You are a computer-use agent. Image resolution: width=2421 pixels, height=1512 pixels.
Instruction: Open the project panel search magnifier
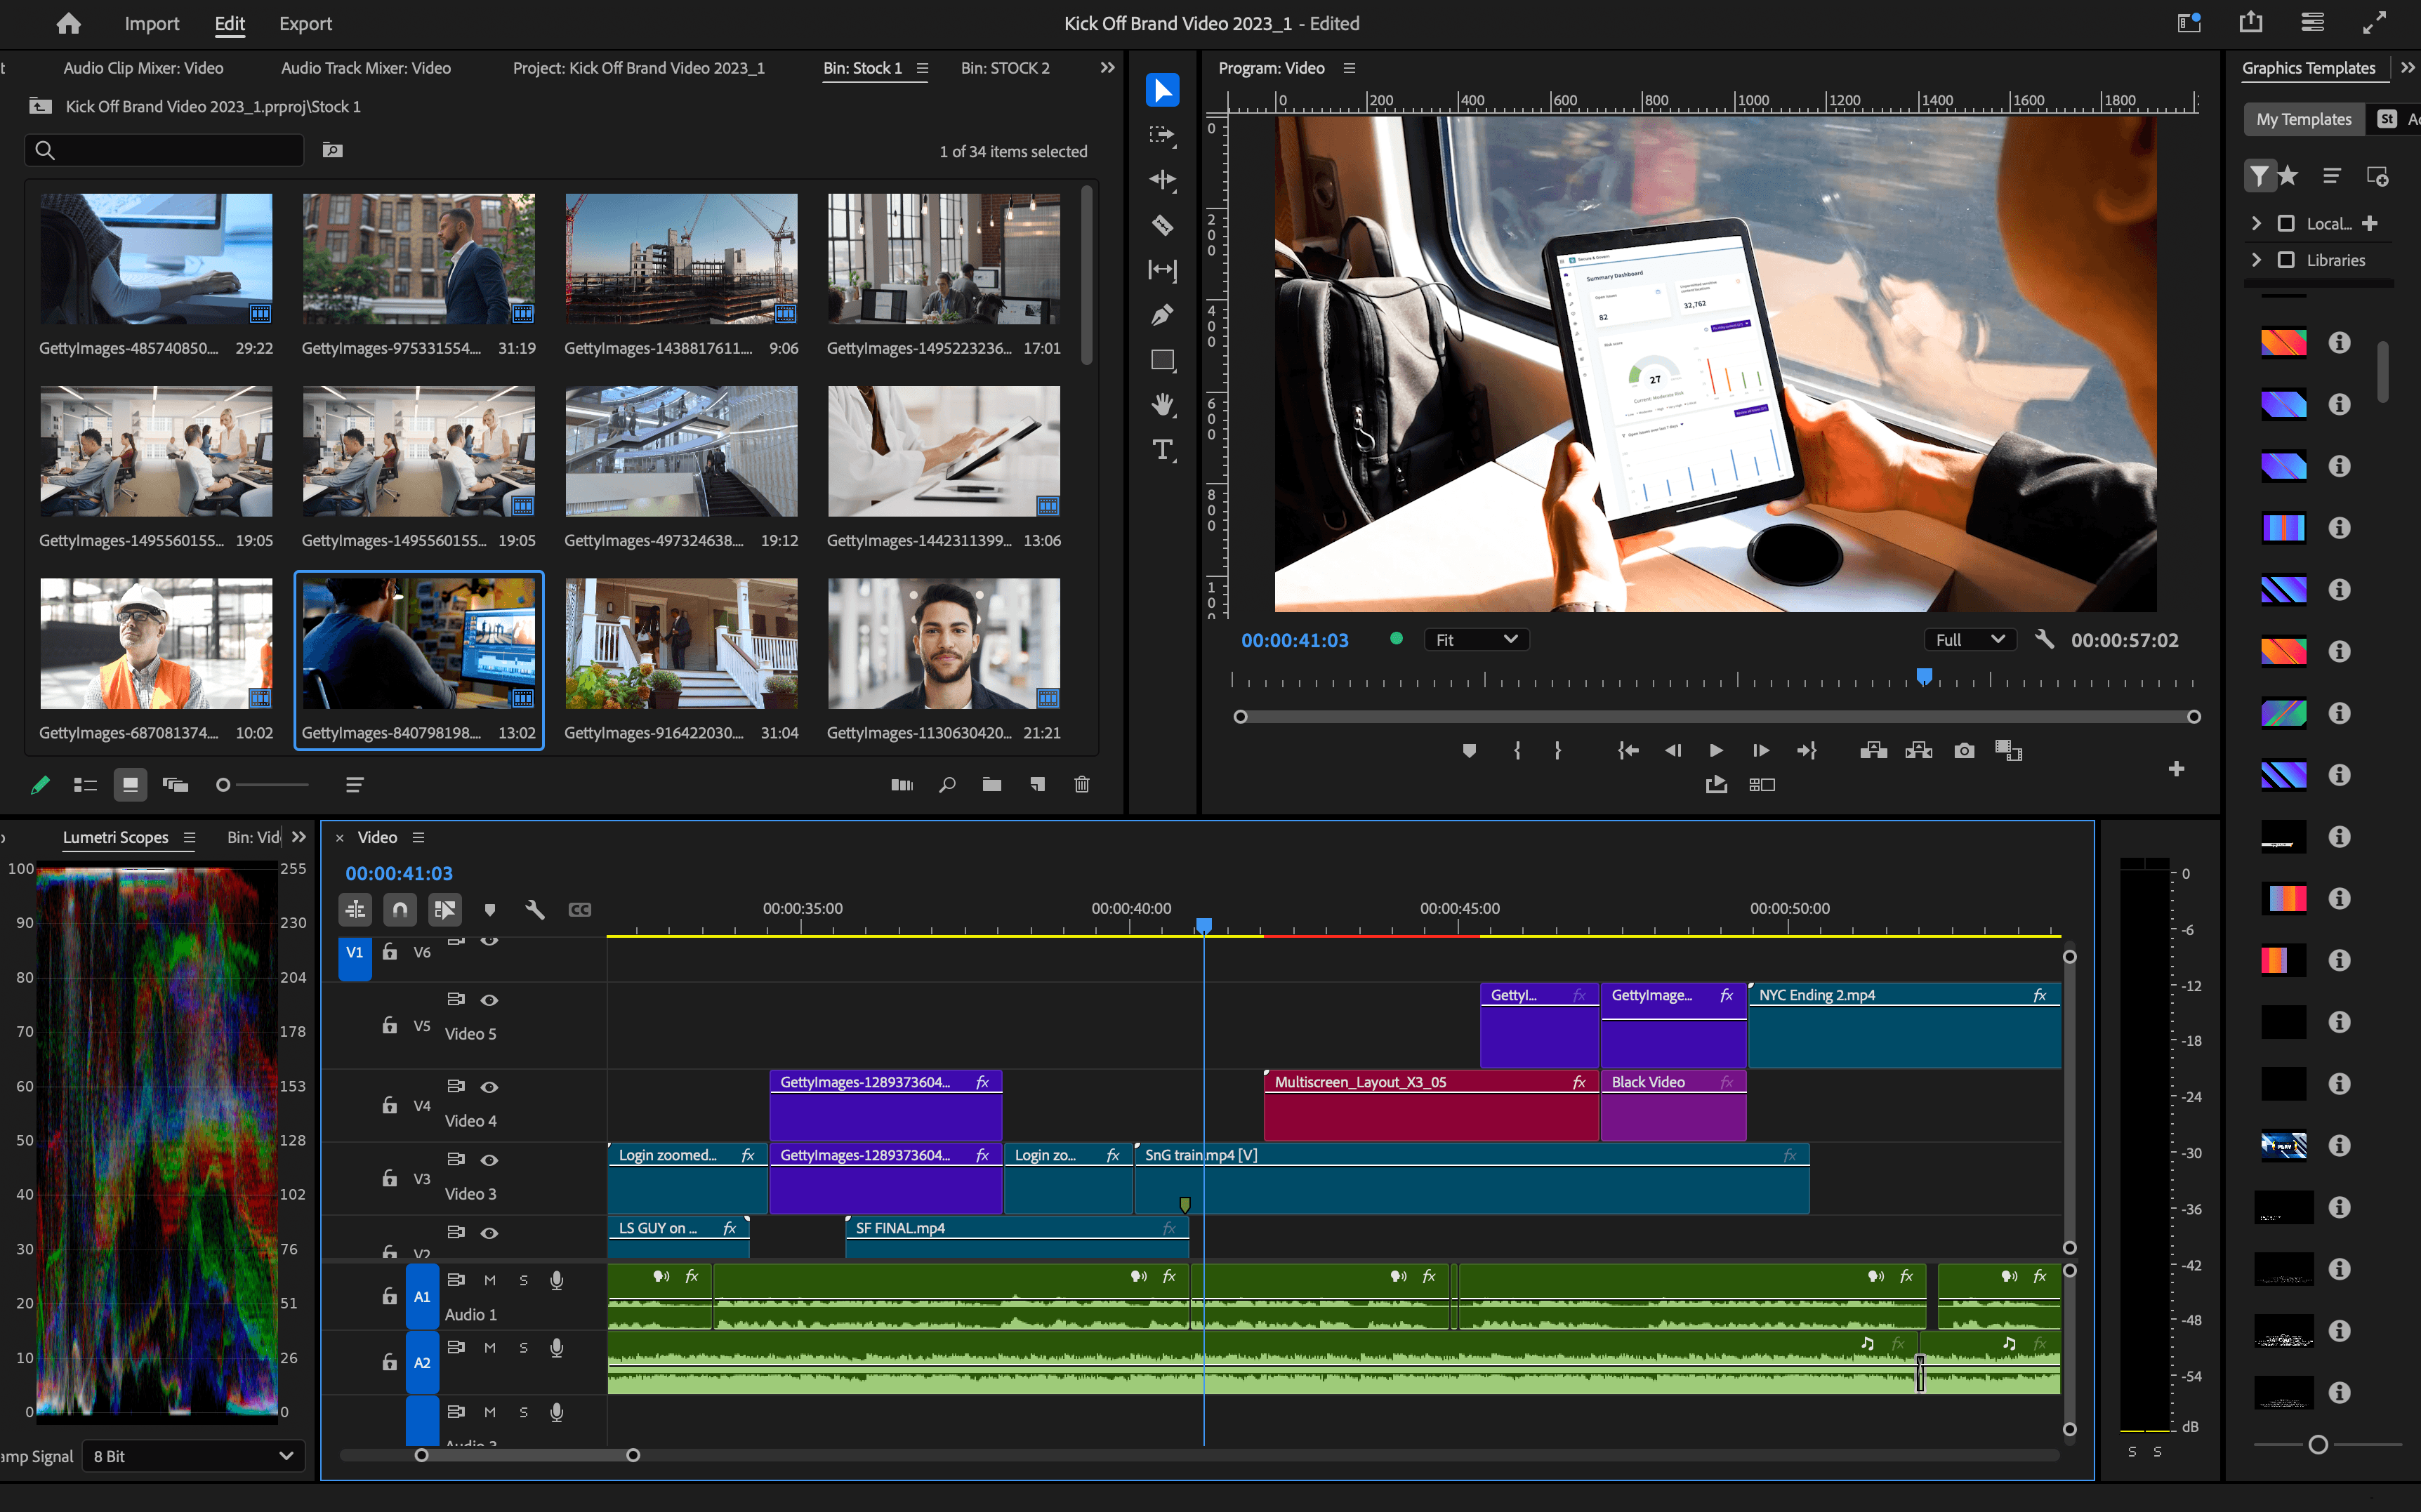point(946,785)
